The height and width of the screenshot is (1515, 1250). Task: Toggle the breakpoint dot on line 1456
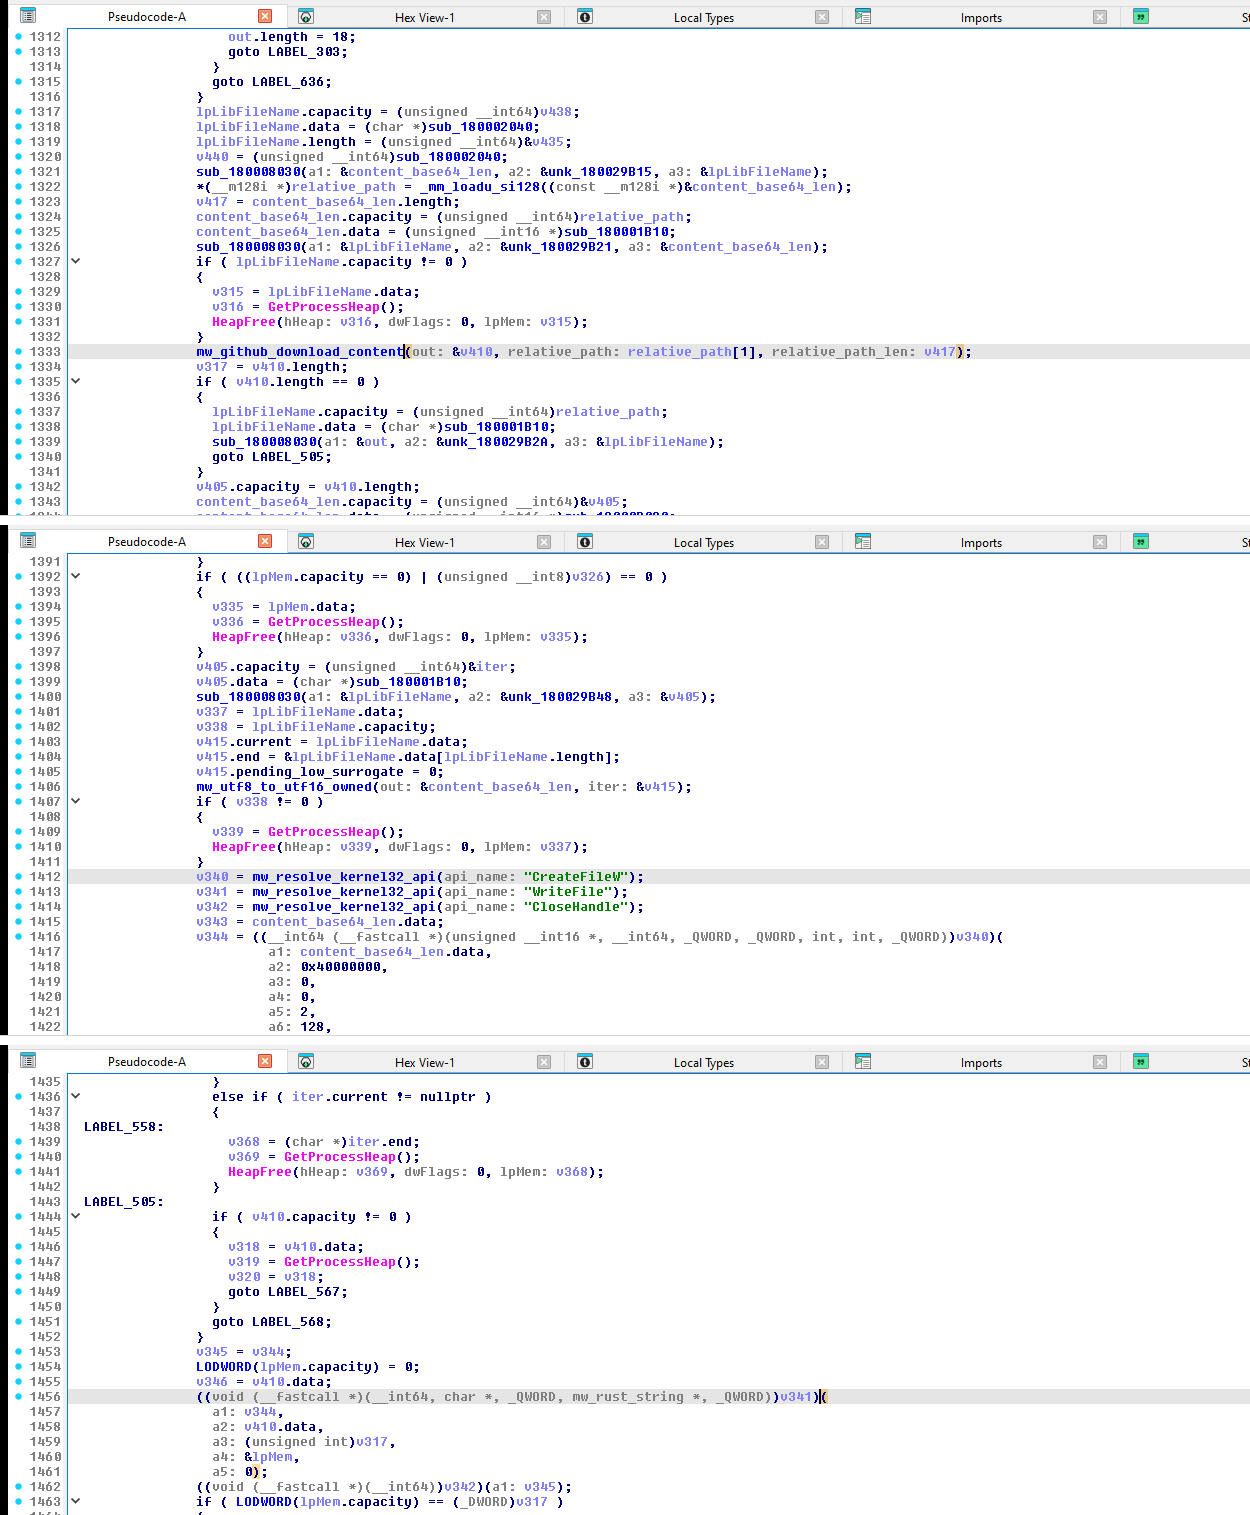pyautogui.click(x=19, y=1397)
